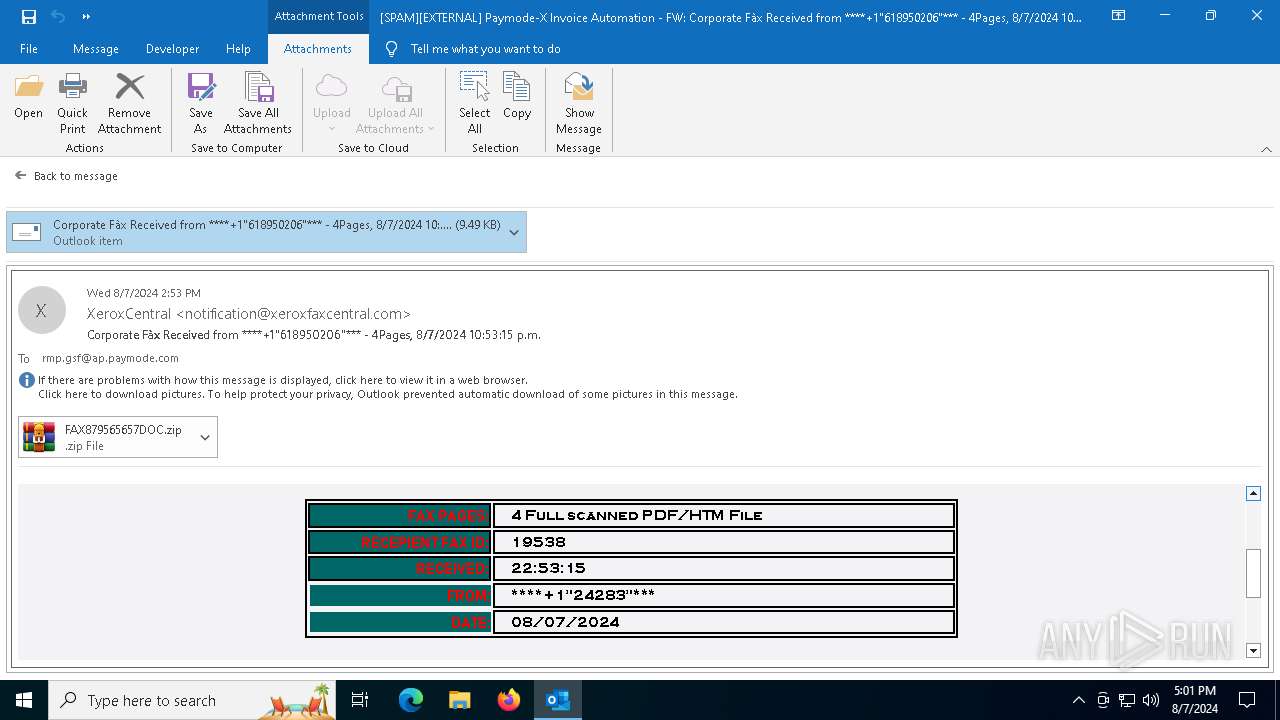Click the date value 08/07/2024 cell
1280x720 pixels.
(724, 622)
